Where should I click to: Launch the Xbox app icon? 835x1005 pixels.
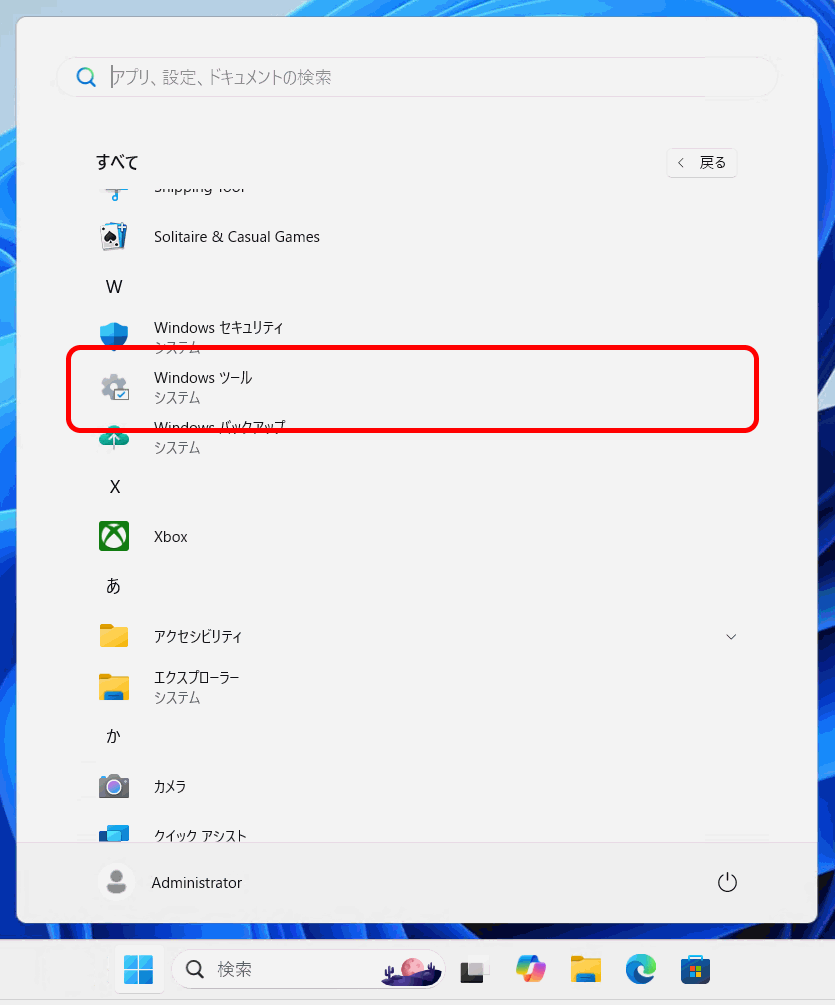pyautogui.click(x=114, y=536)
